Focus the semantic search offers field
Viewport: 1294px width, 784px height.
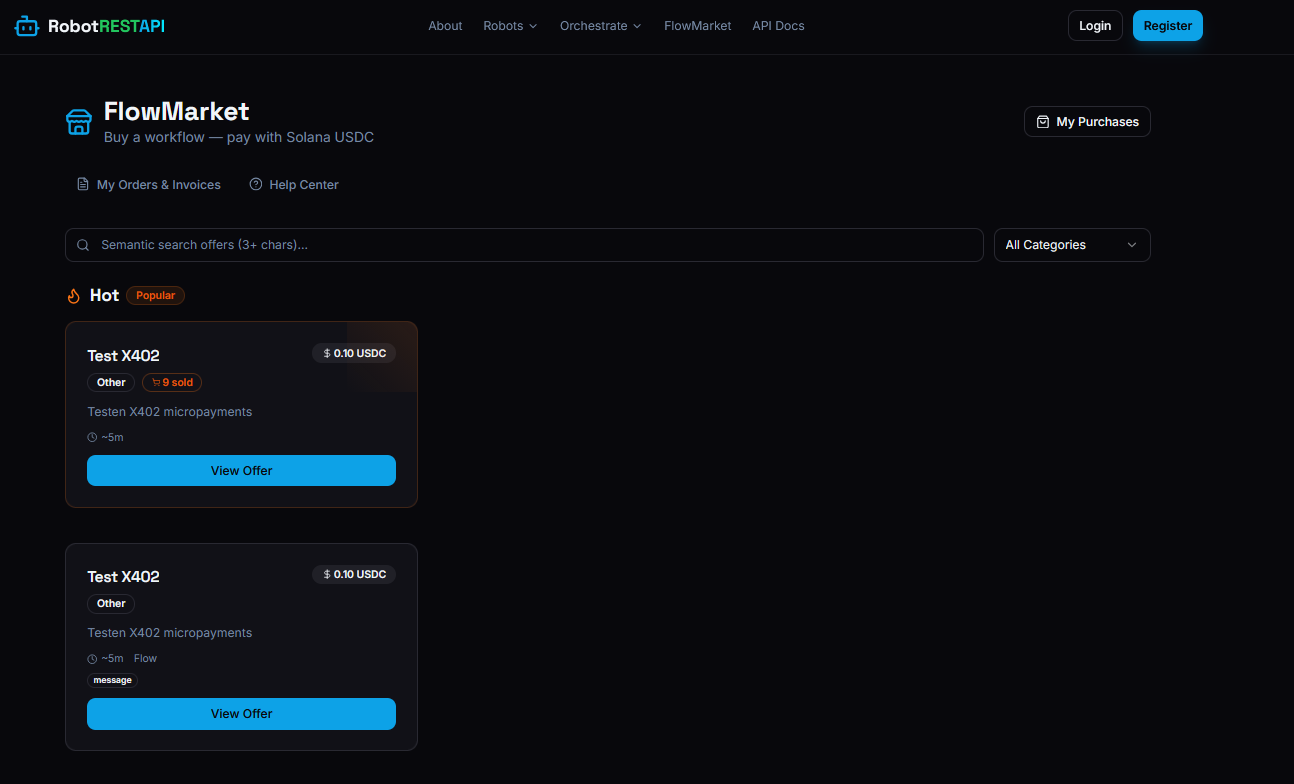coord(530,245)
